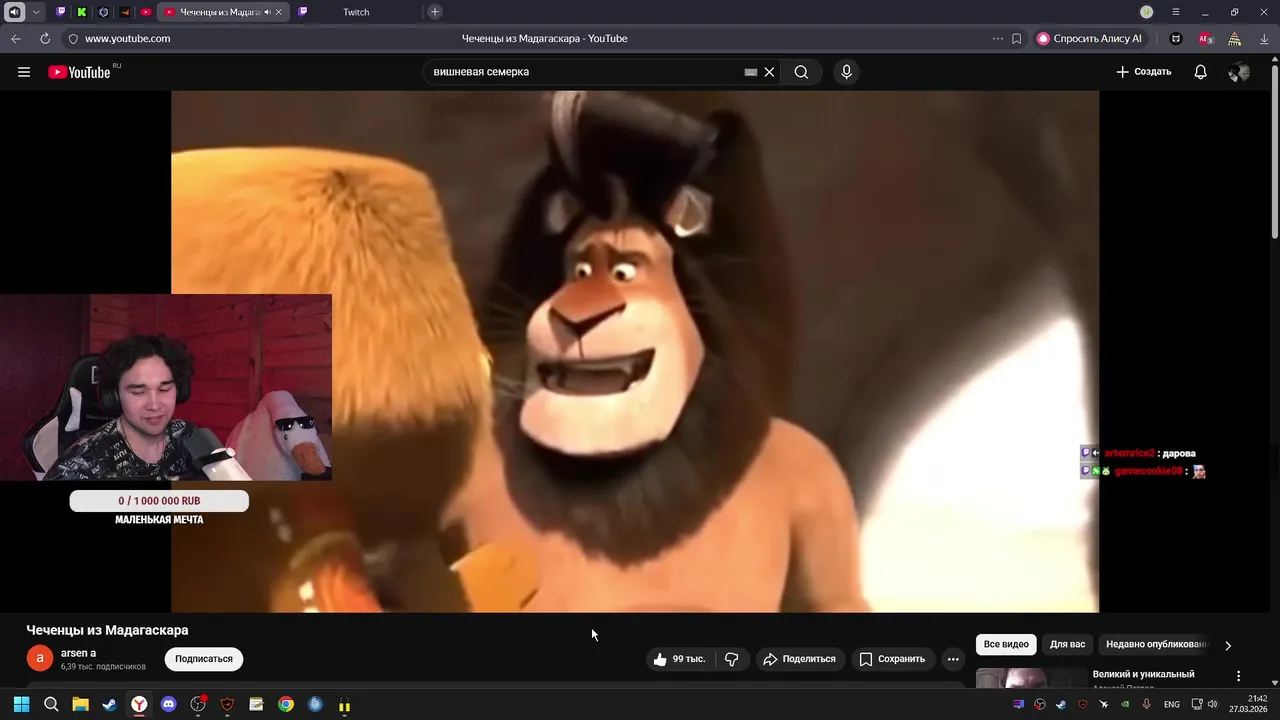The height and width of the screenshot is (720, 1280).
Task: Clear the search text with the X
Action: [x=769, y=72]
